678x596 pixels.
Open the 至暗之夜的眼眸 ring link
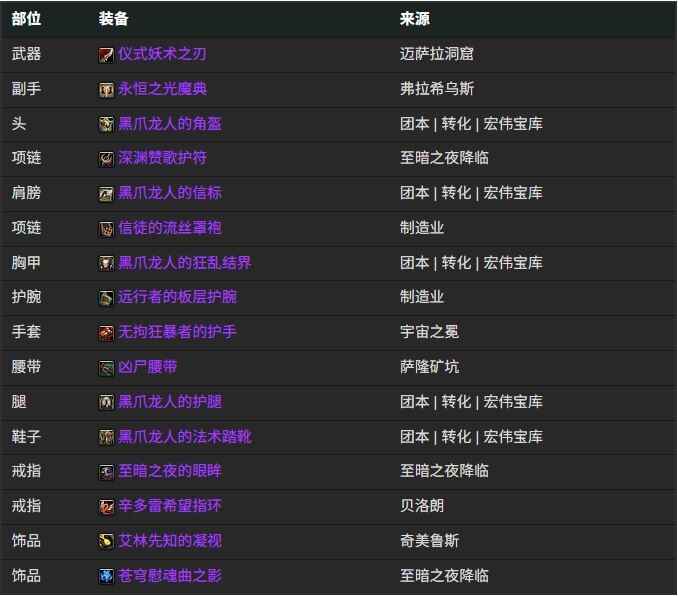(x=170, y=471)
